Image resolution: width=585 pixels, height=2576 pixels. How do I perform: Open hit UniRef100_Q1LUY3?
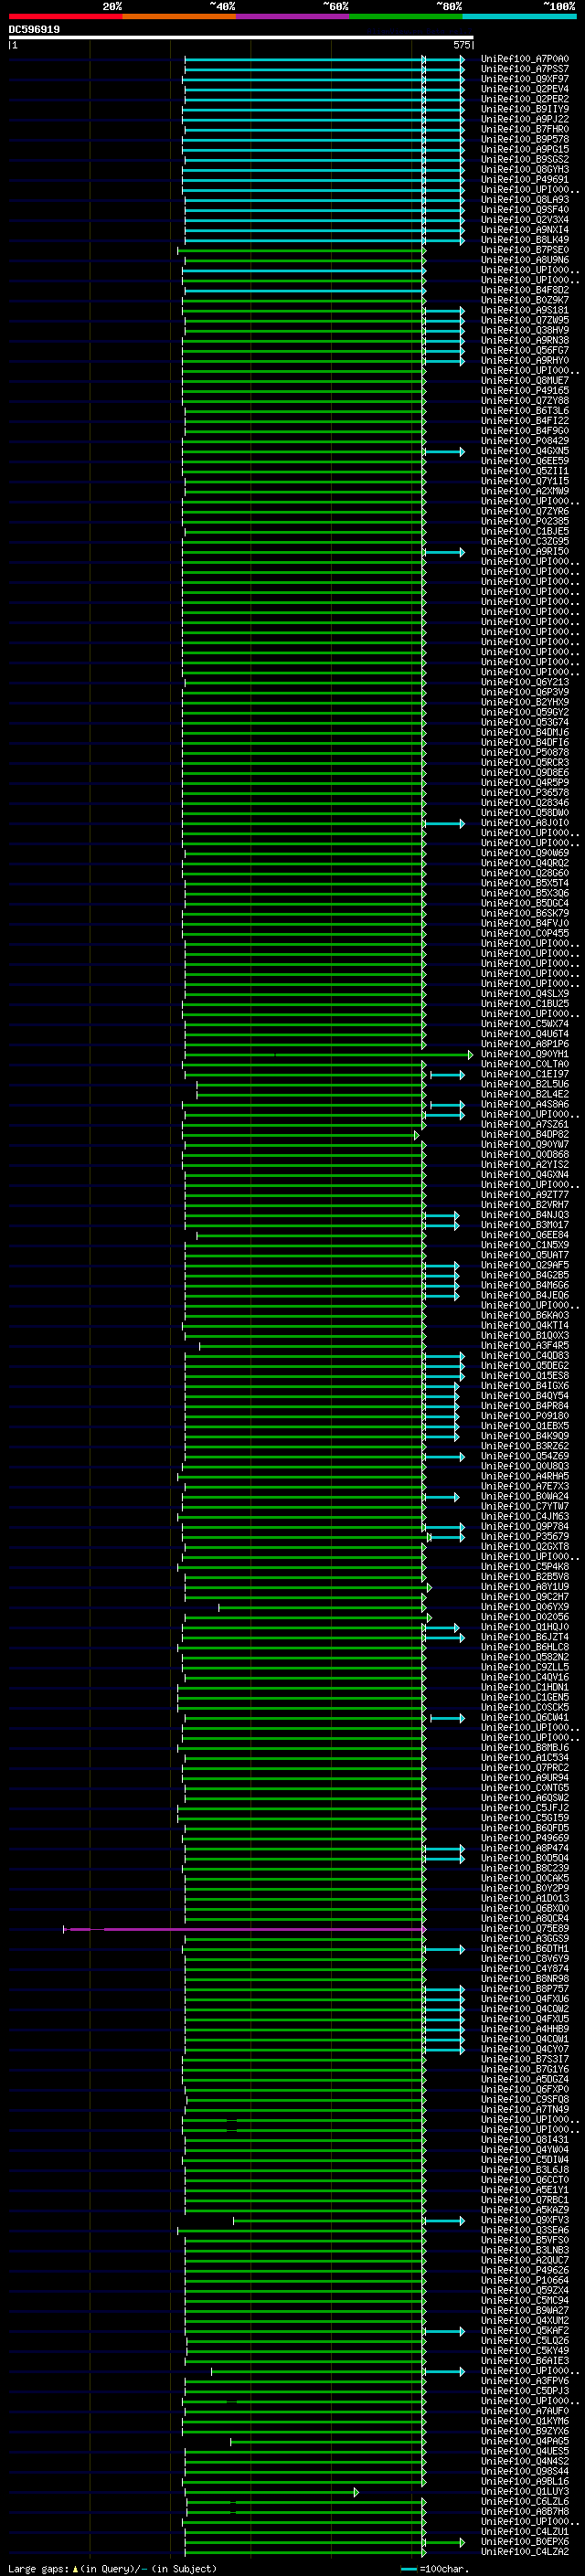tap(525, 2491)
